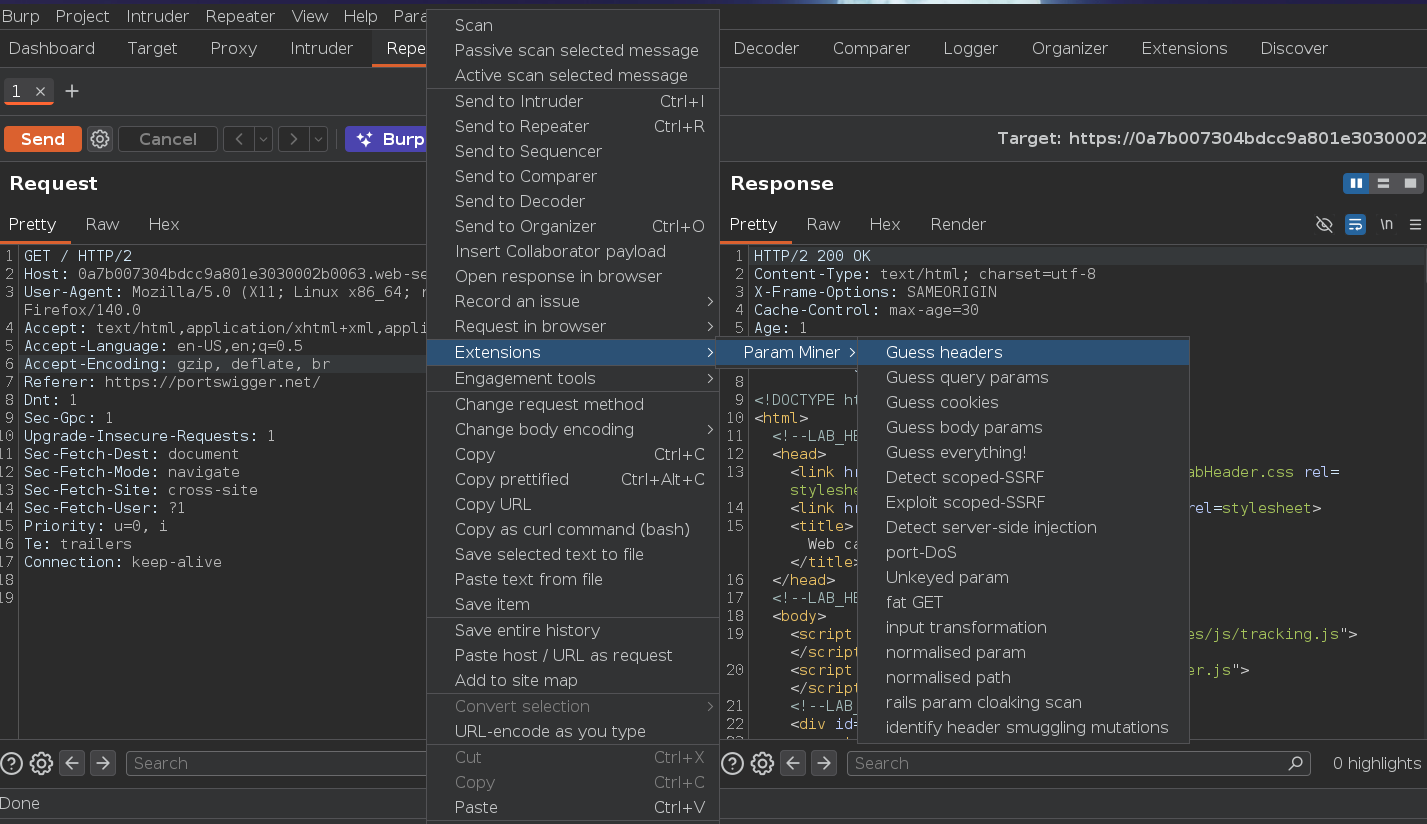Screen dimensions: 1427x824
Task: Toggle line wrap in Response panel
Action: pos(1355,224)
